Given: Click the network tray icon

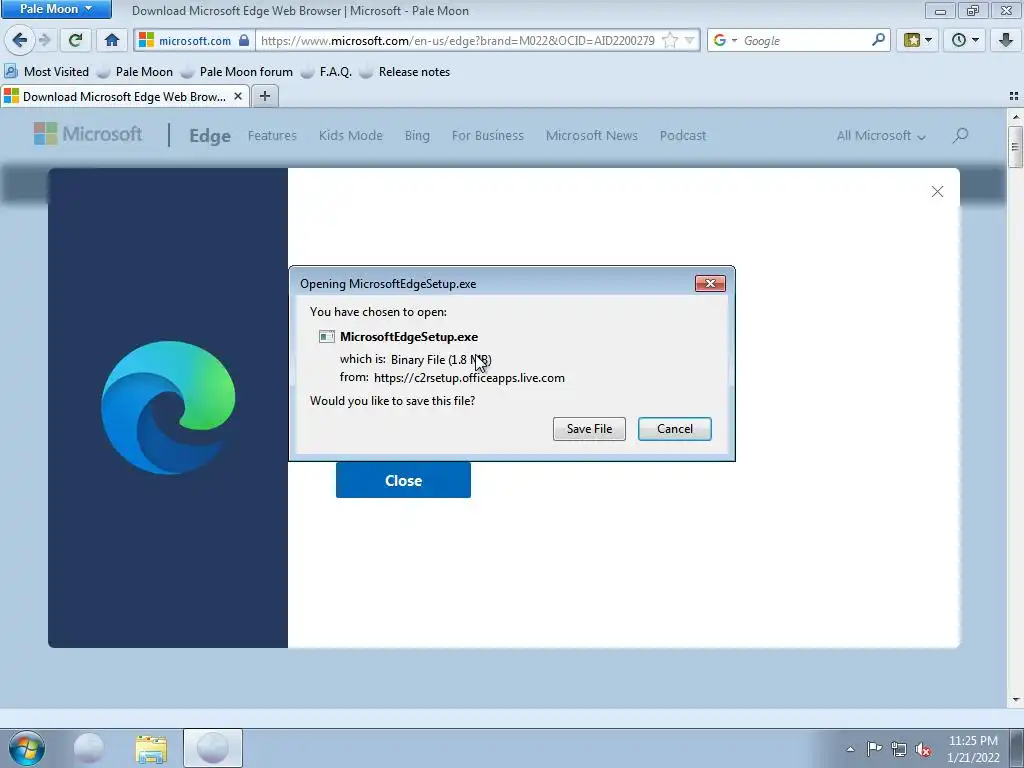Looking at the screenshot, I should point(899,749).
